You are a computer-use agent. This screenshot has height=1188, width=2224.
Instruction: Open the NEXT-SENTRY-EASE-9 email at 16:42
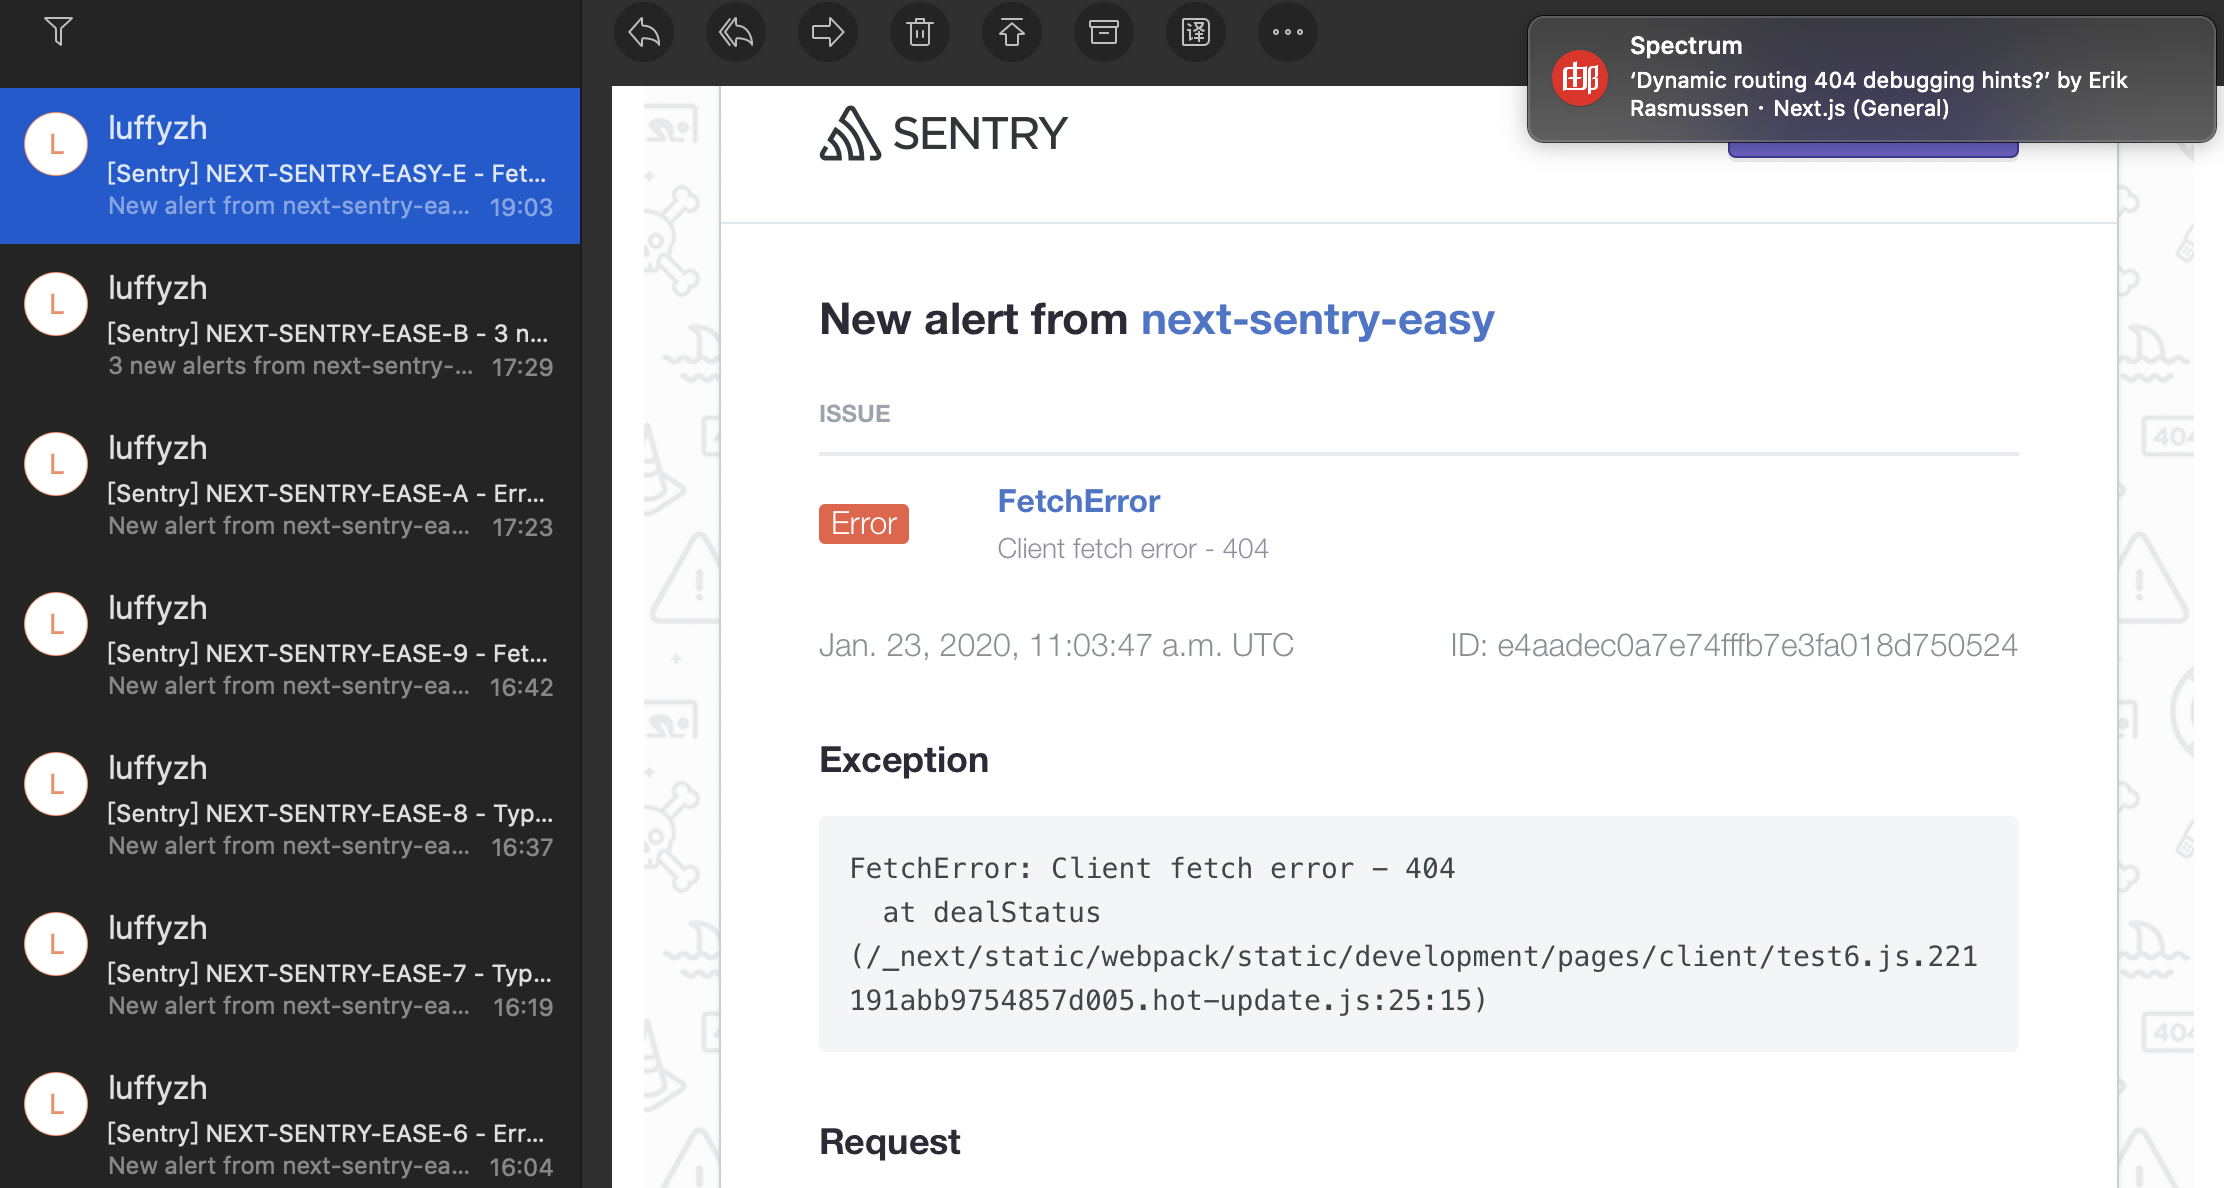pos(290,646)
